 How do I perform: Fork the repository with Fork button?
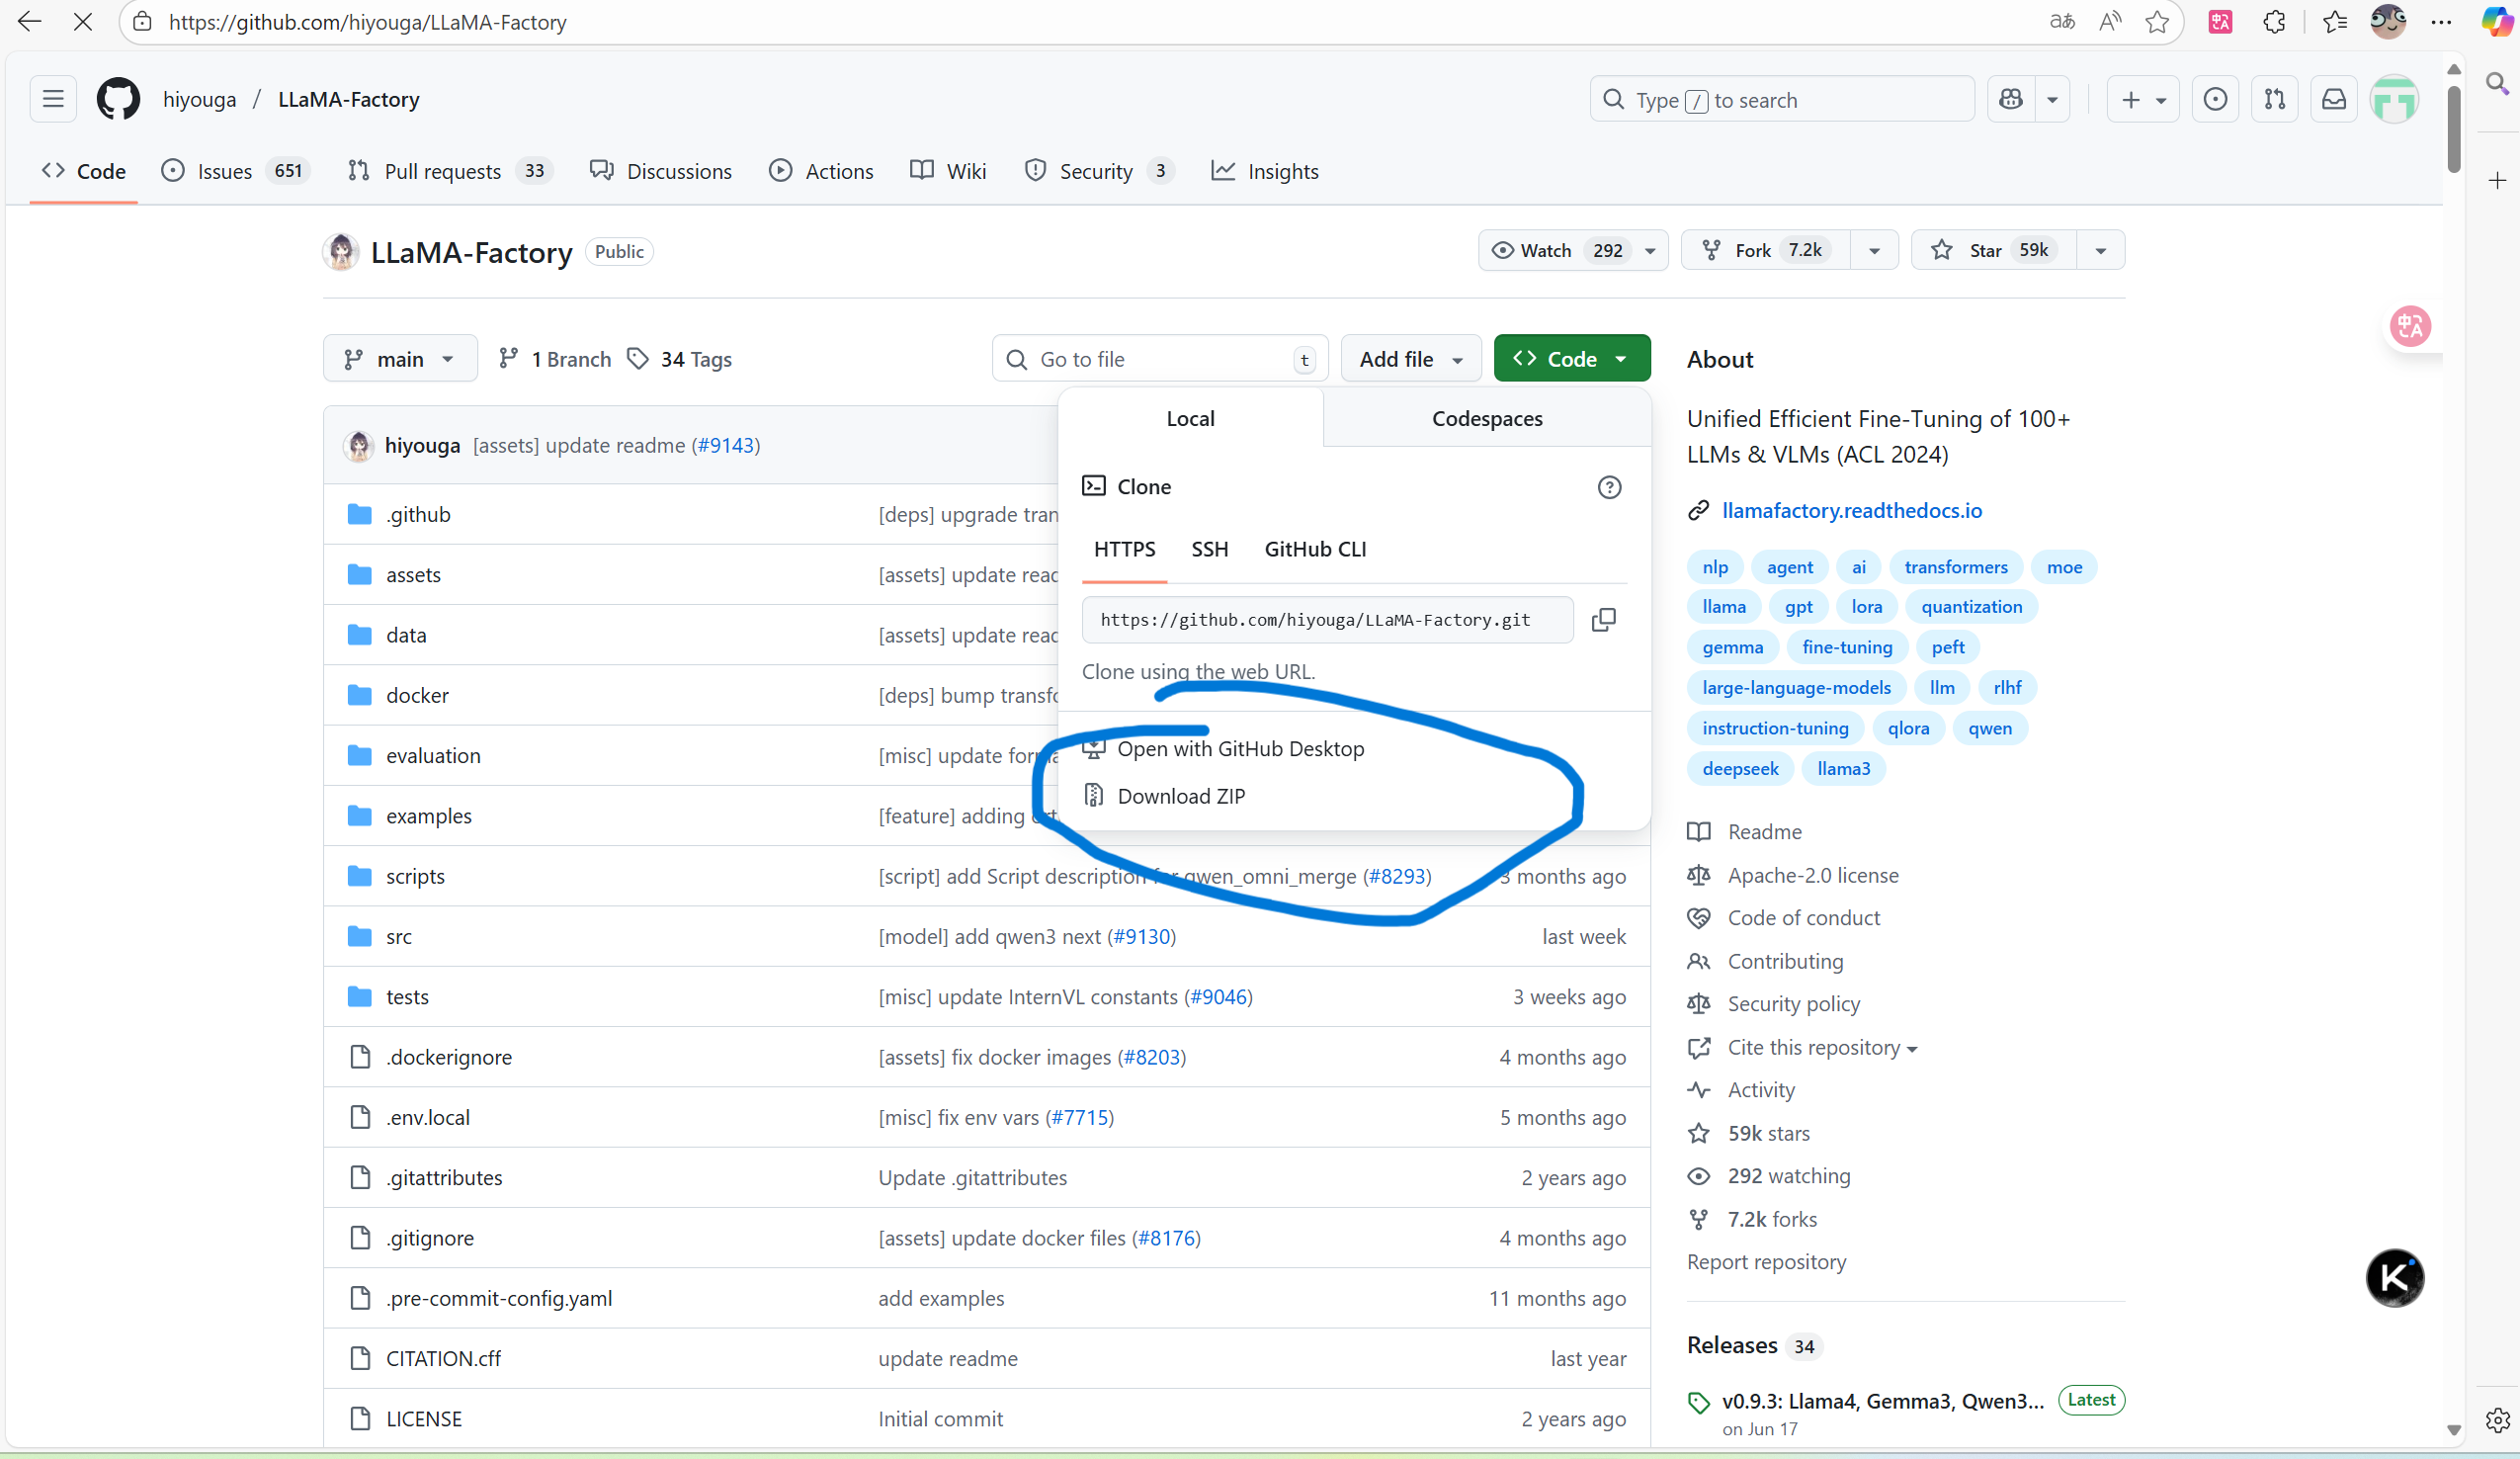(x=1767, y=250)
